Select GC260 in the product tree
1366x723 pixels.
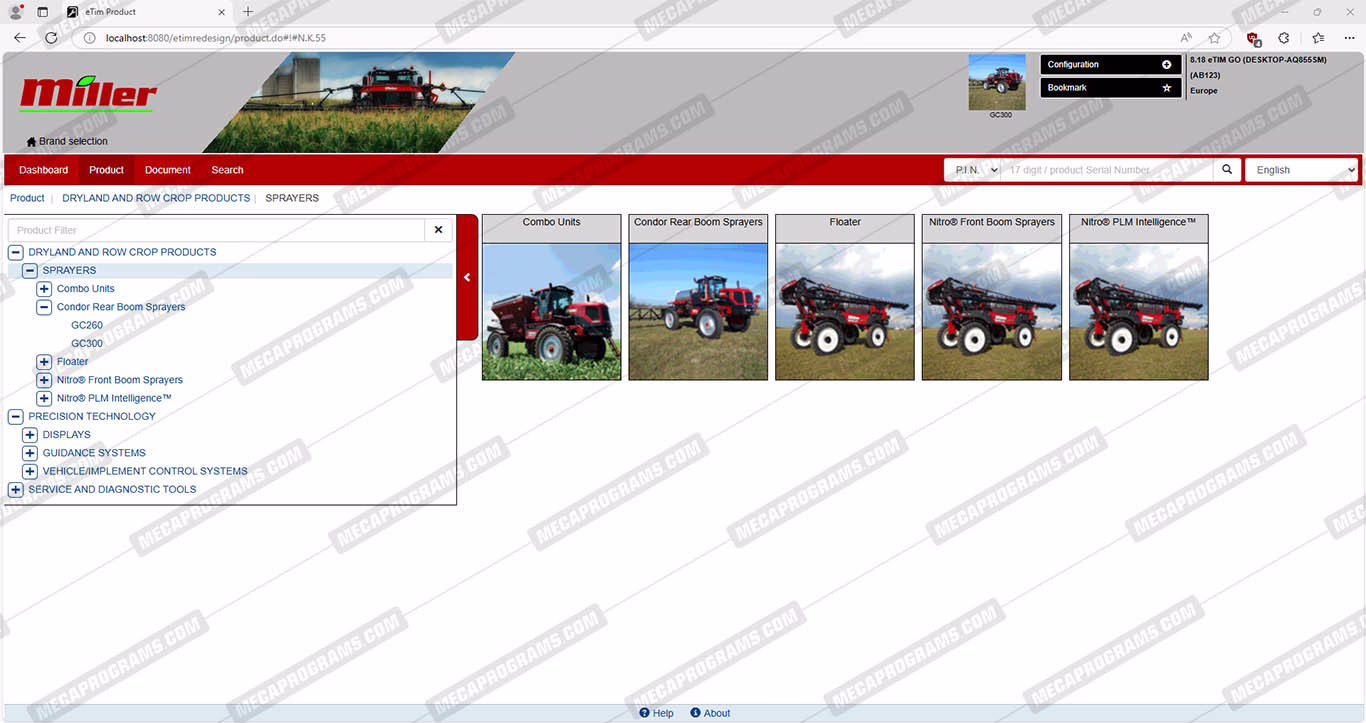point(87,325)
